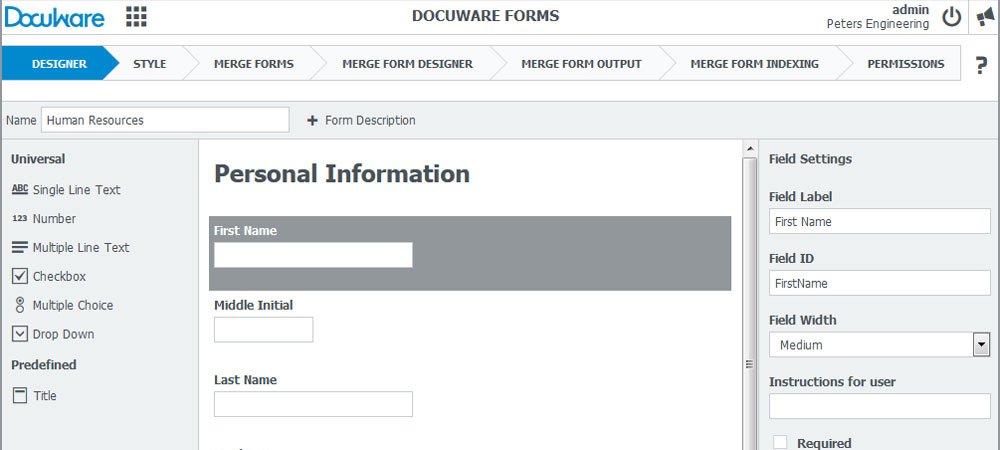1000x450 pixels.
Task: Add a Multiple Choice field
Action: pyautogui.click(x=62, y=305)
